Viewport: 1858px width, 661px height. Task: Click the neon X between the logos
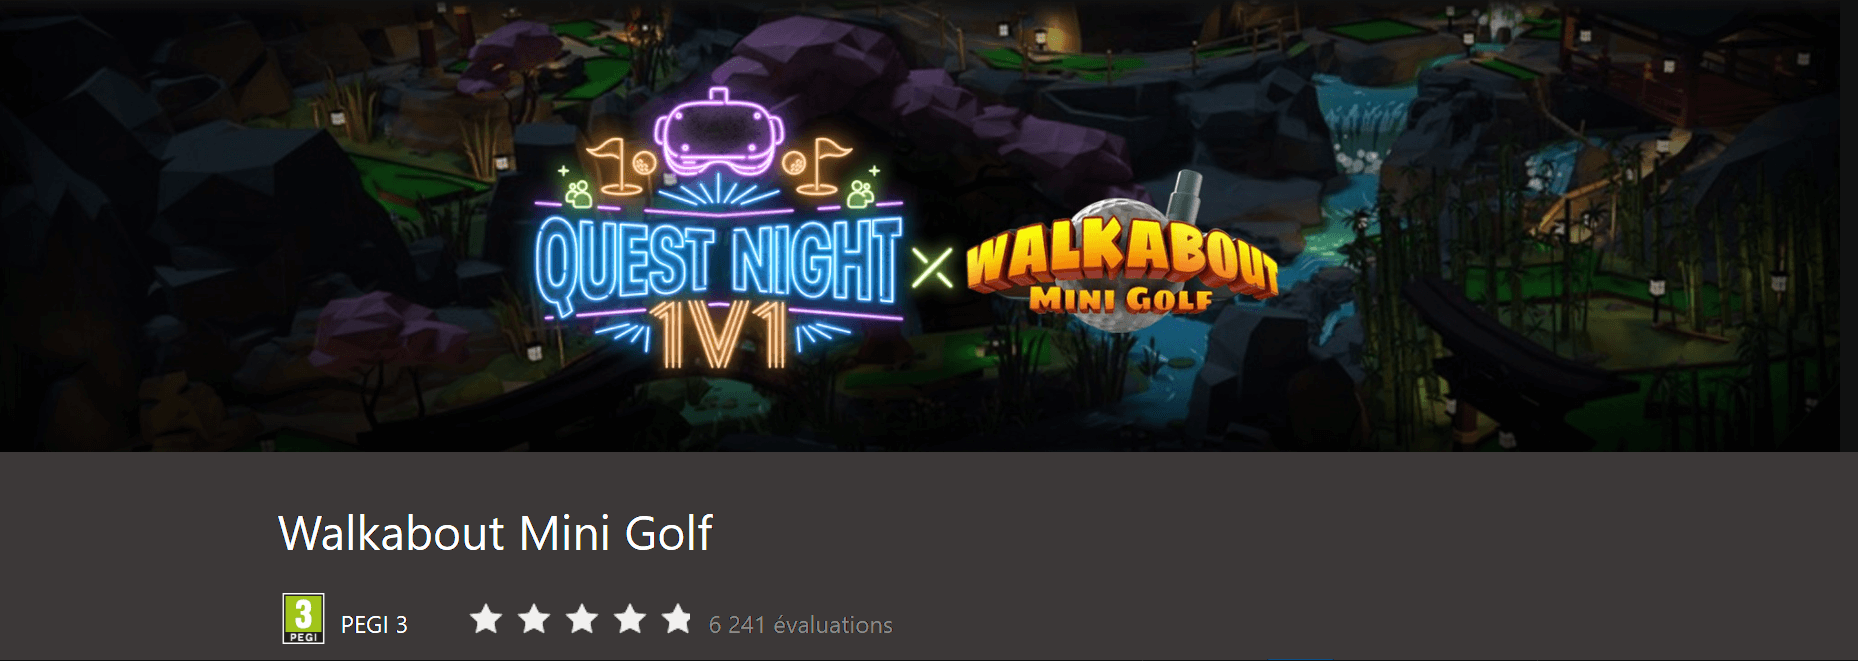[x=933, y=266]
